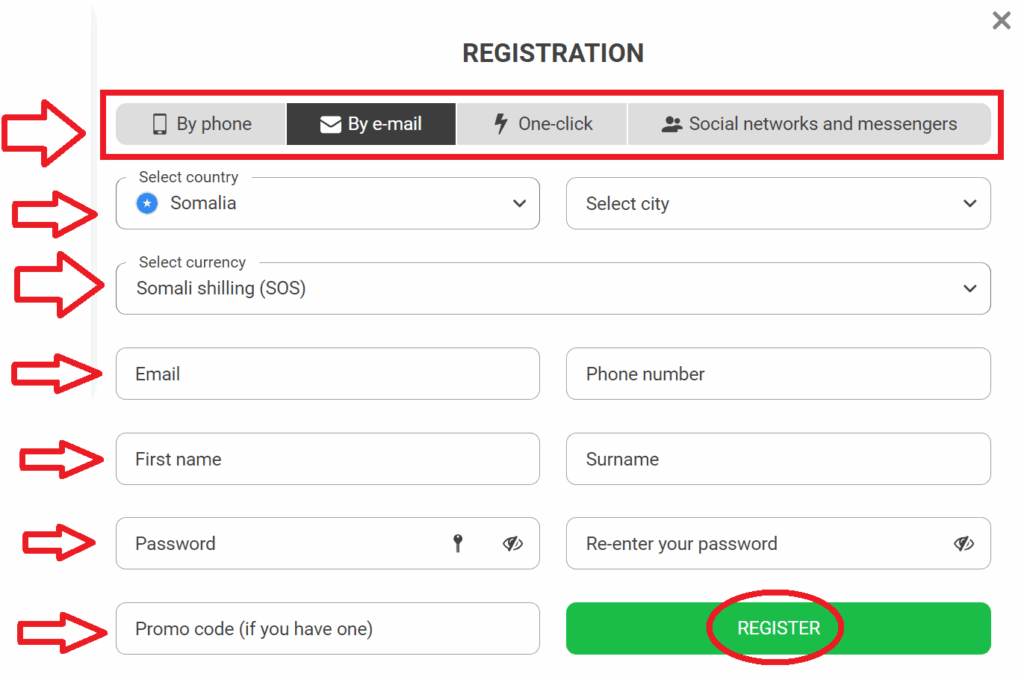Click the phone icon on By phone tab
Viewport: 1024px width, 680px height.
[160, 124]
